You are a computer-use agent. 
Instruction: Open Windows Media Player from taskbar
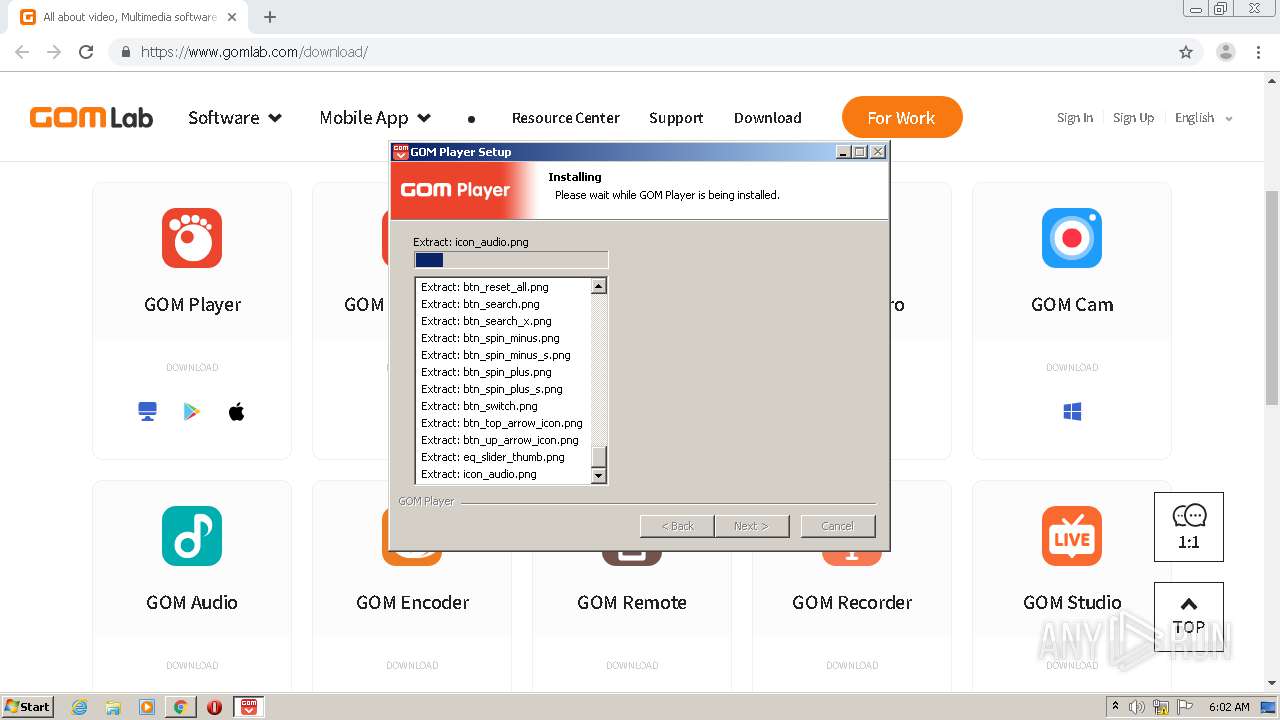click(x=147, y=707)
